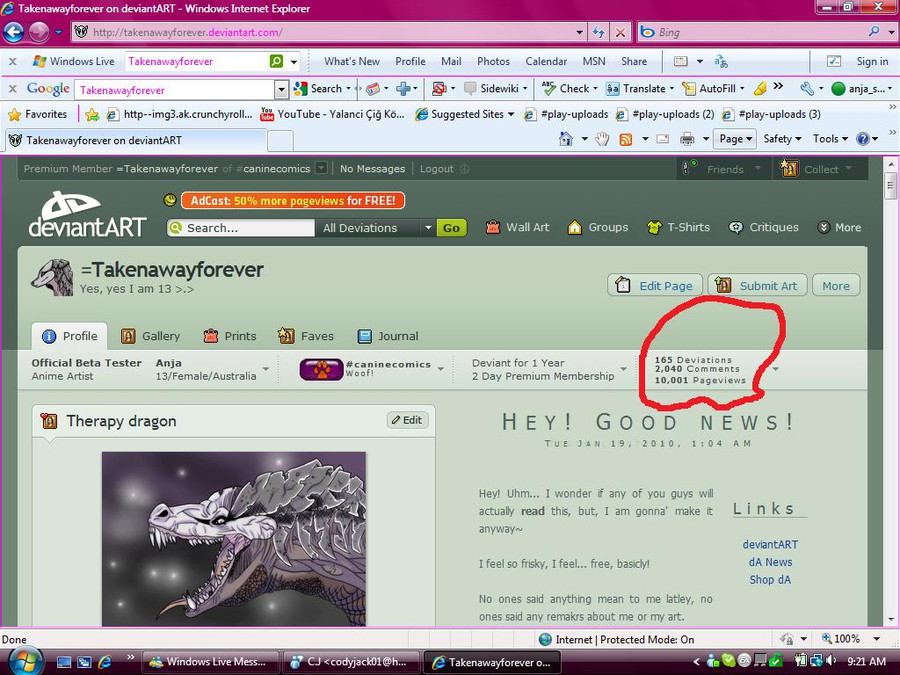Open the Wall Art section

tap(517, 227)
